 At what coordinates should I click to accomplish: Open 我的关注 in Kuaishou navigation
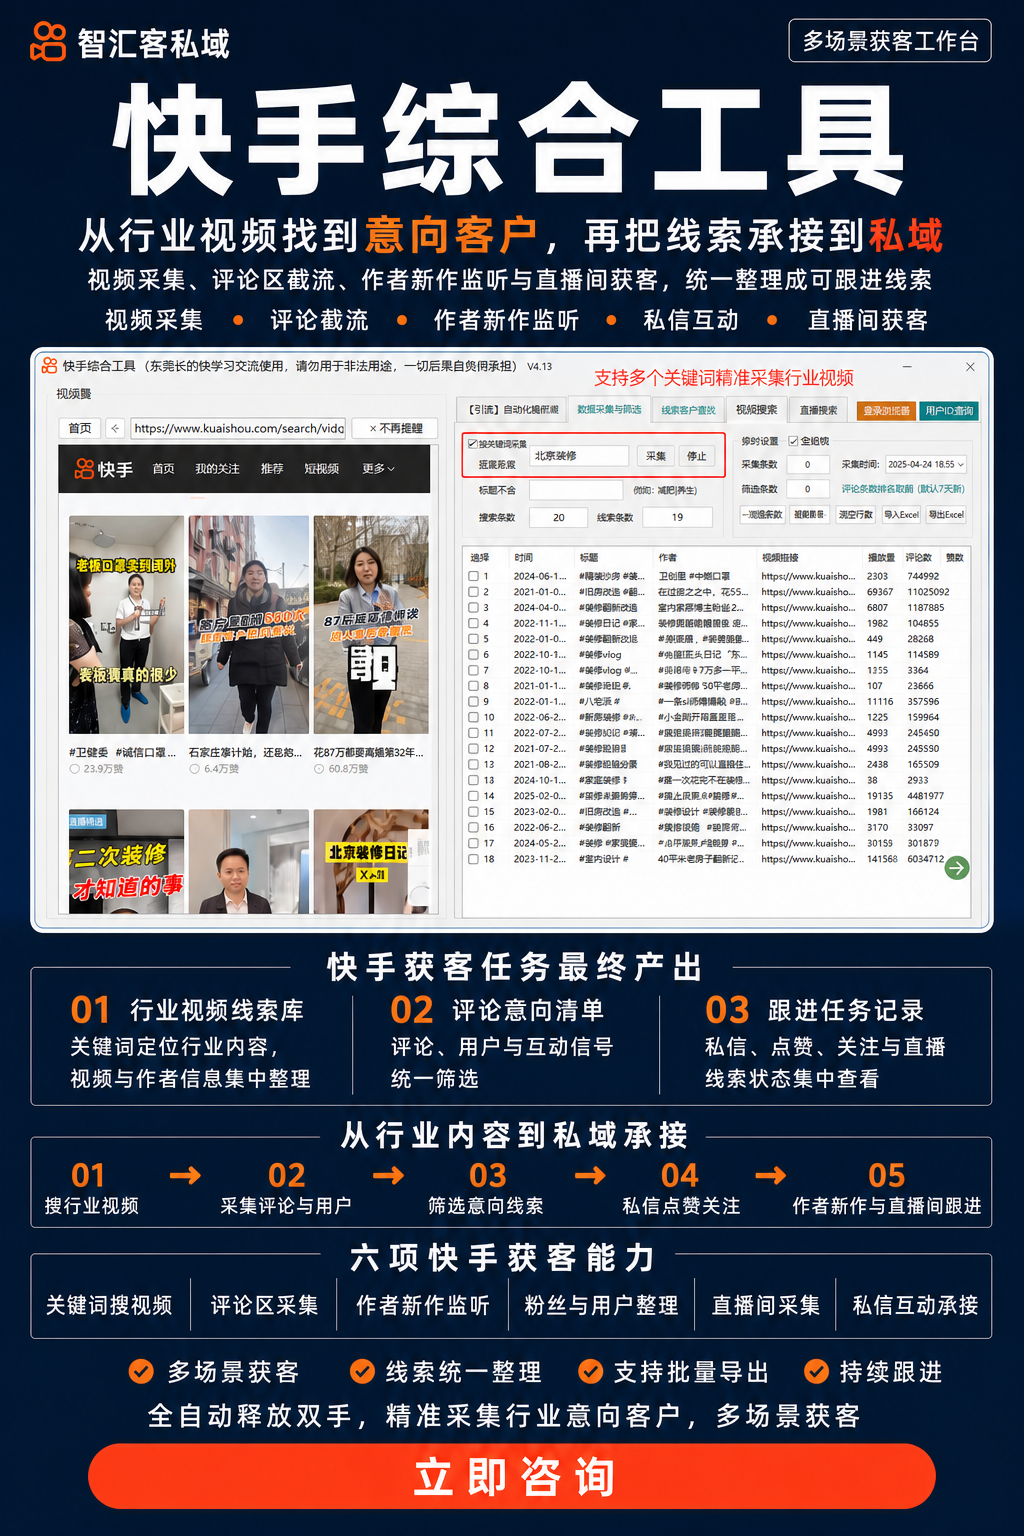pos(217,469)
